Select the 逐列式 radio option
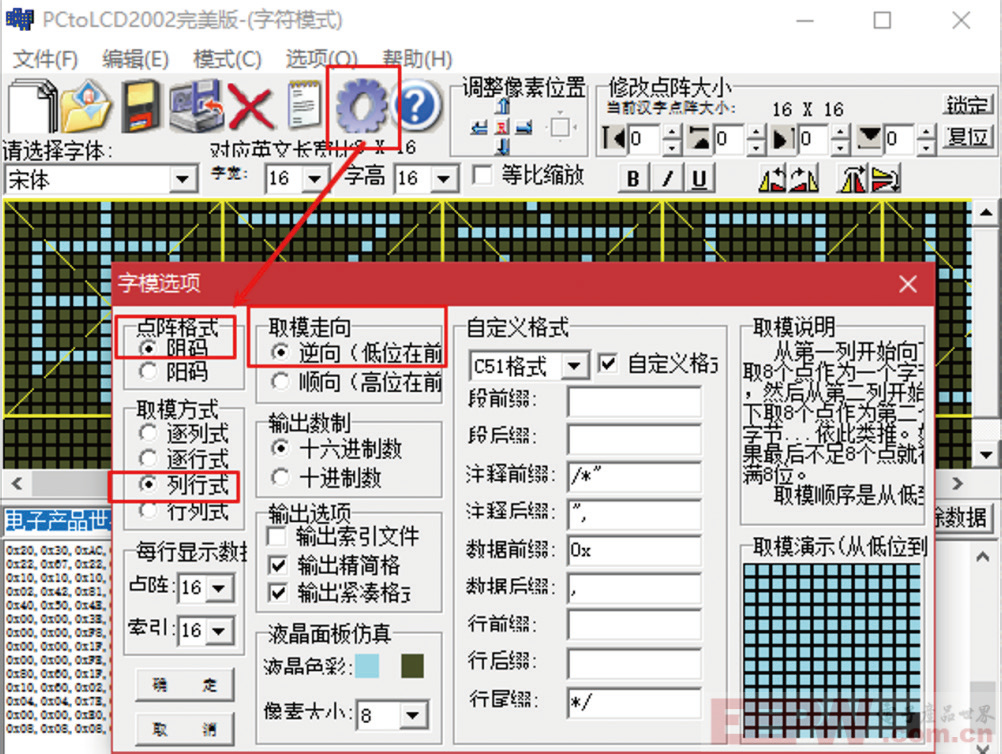Image resolution: width=1002 pixels, height=754 pixels. pos(148,433)
